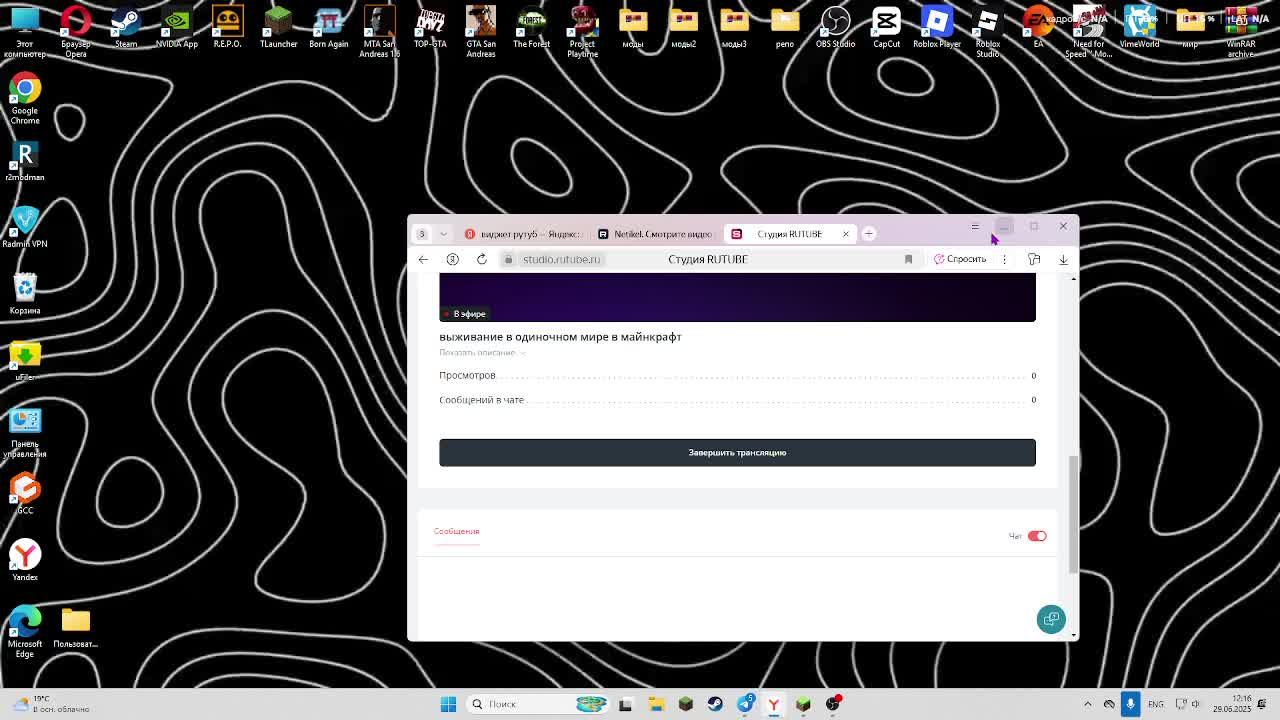This screenshot has height=720, width=1280.
Task: Select the Radmin VPN desktop icon
Action: 25,227
